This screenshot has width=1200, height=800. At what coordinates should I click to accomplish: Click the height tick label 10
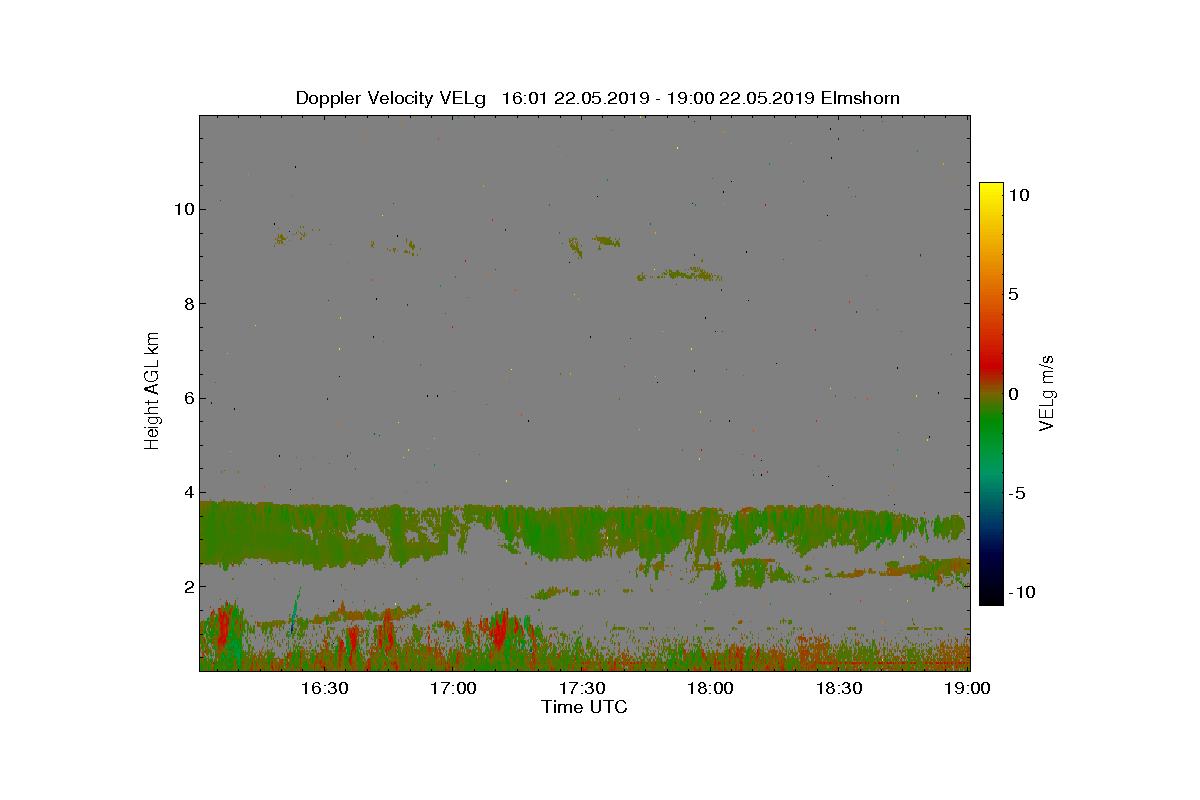183,209
